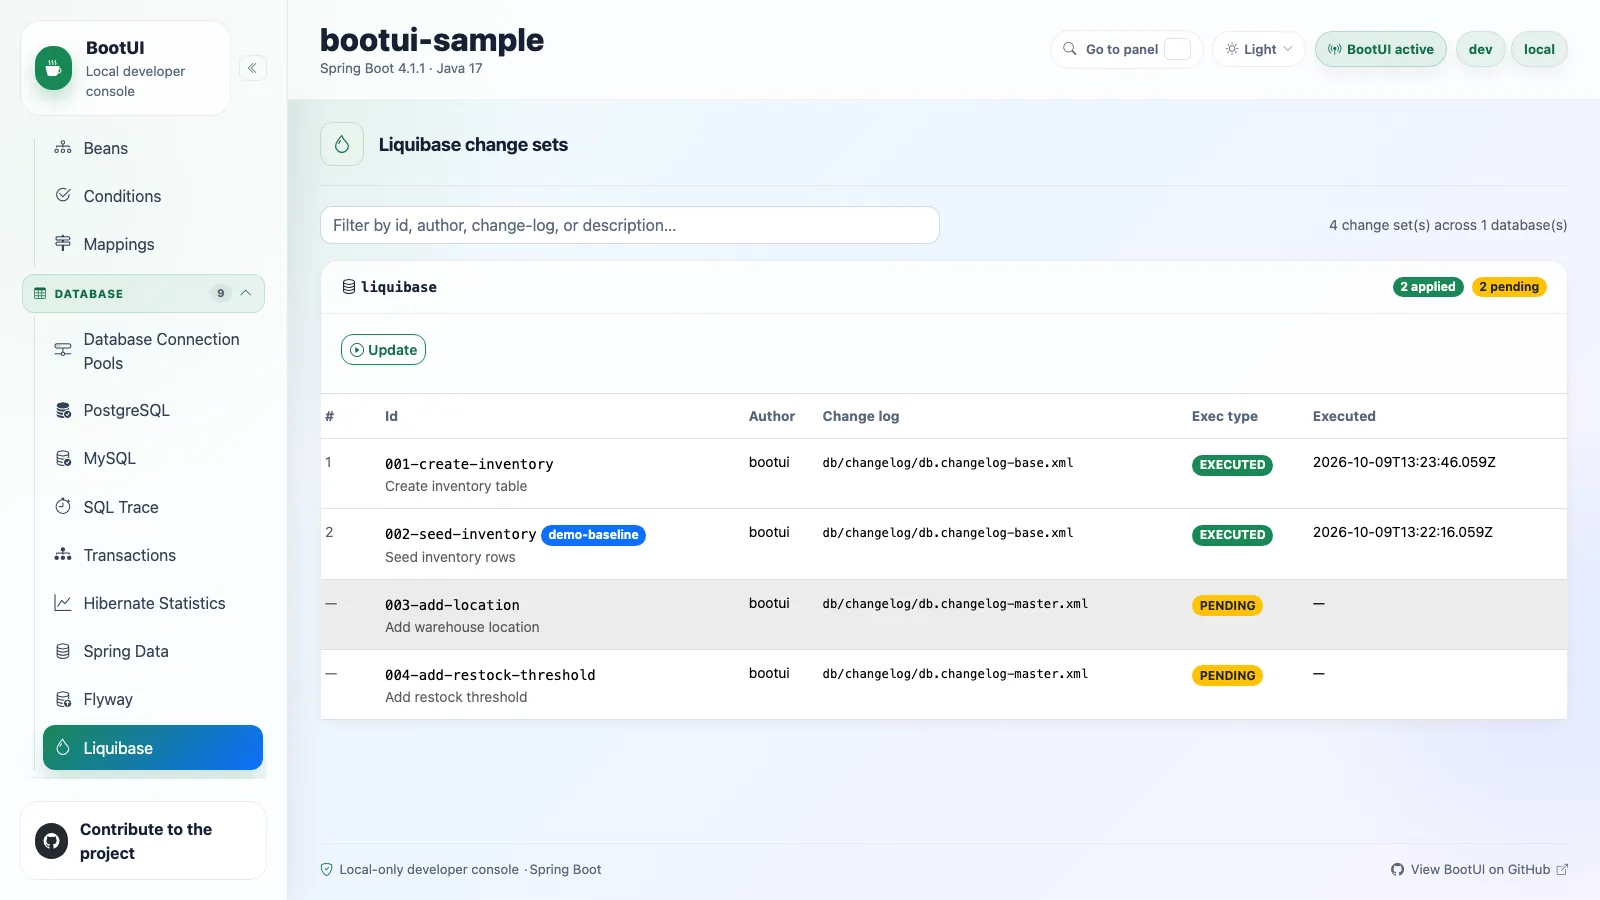Open the Light theme dropdown
The image size is (1600, 900).
click(x=1259, y=49)
